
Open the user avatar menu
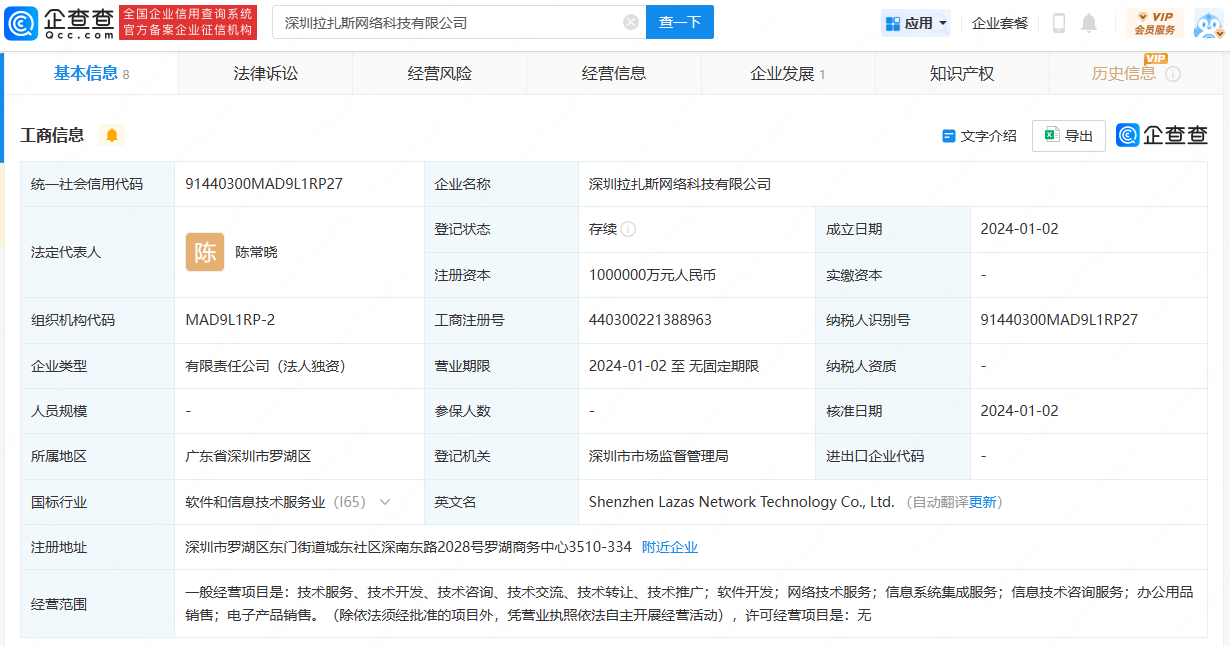[1208, 24]
